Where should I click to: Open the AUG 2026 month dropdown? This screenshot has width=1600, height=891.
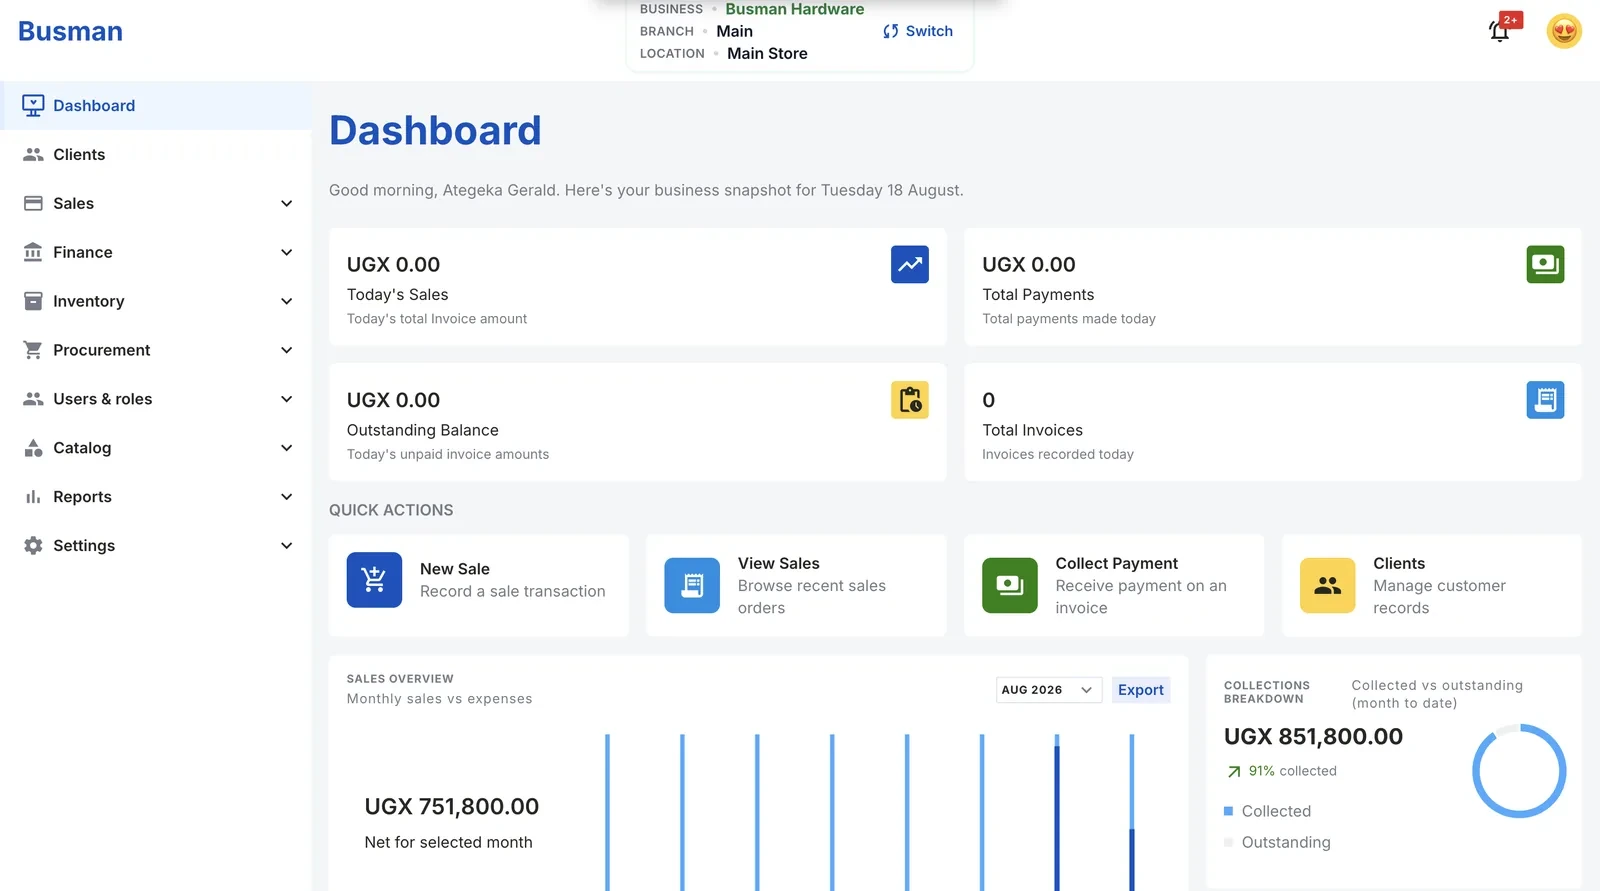click(1049, 690)
